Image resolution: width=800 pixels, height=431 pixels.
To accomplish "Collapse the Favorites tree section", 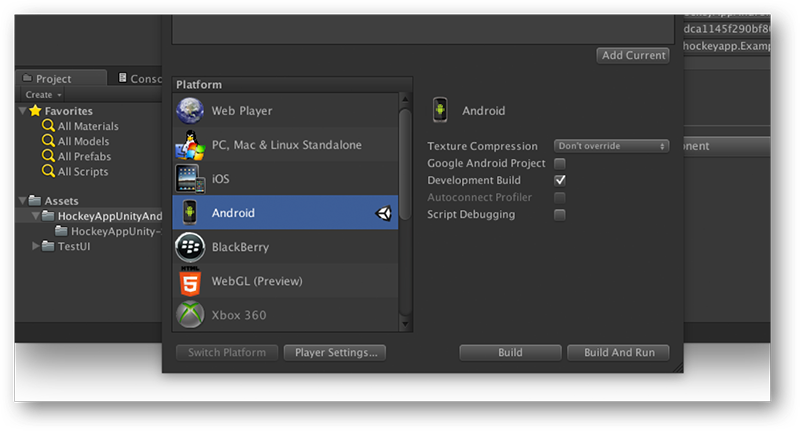I will [22, 111].
